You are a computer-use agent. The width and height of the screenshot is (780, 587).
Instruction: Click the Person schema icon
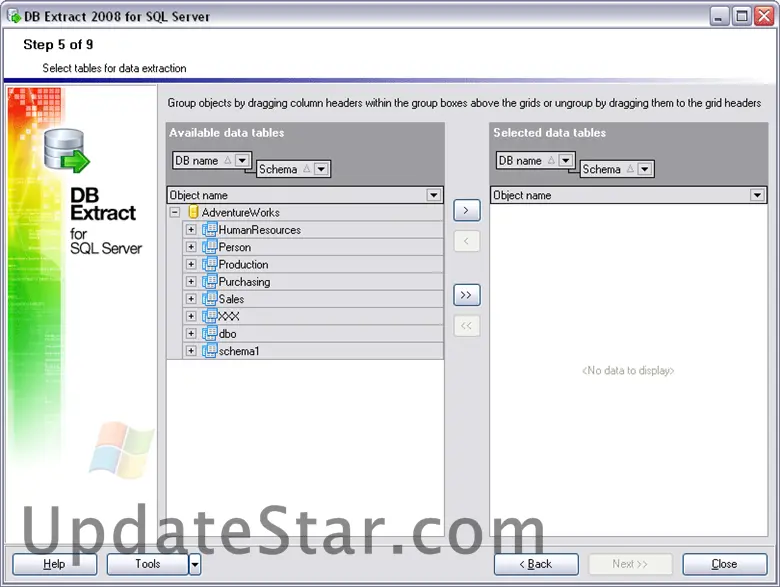click(x=209, y=247)
